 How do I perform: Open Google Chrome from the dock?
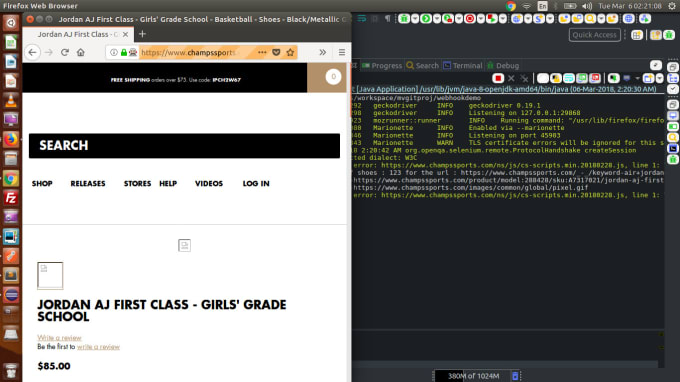[x=11, y=179]
